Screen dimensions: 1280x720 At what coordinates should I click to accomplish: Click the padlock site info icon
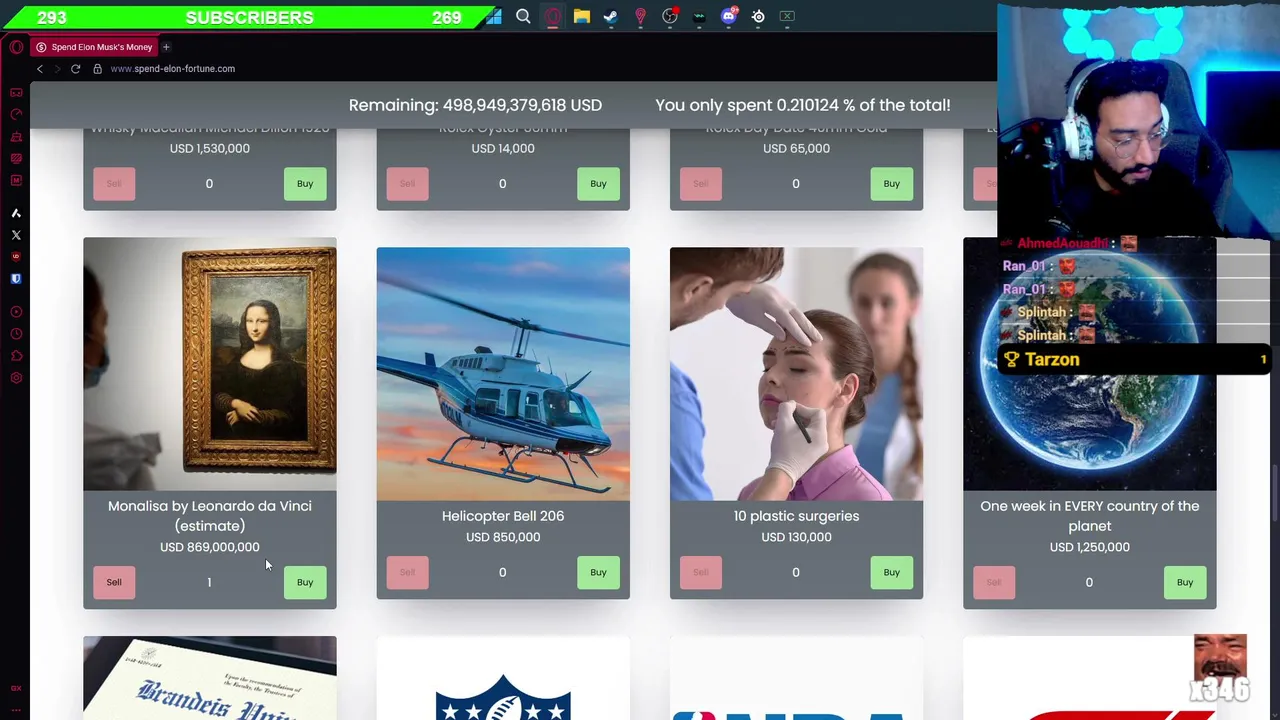tap(97, 69)
